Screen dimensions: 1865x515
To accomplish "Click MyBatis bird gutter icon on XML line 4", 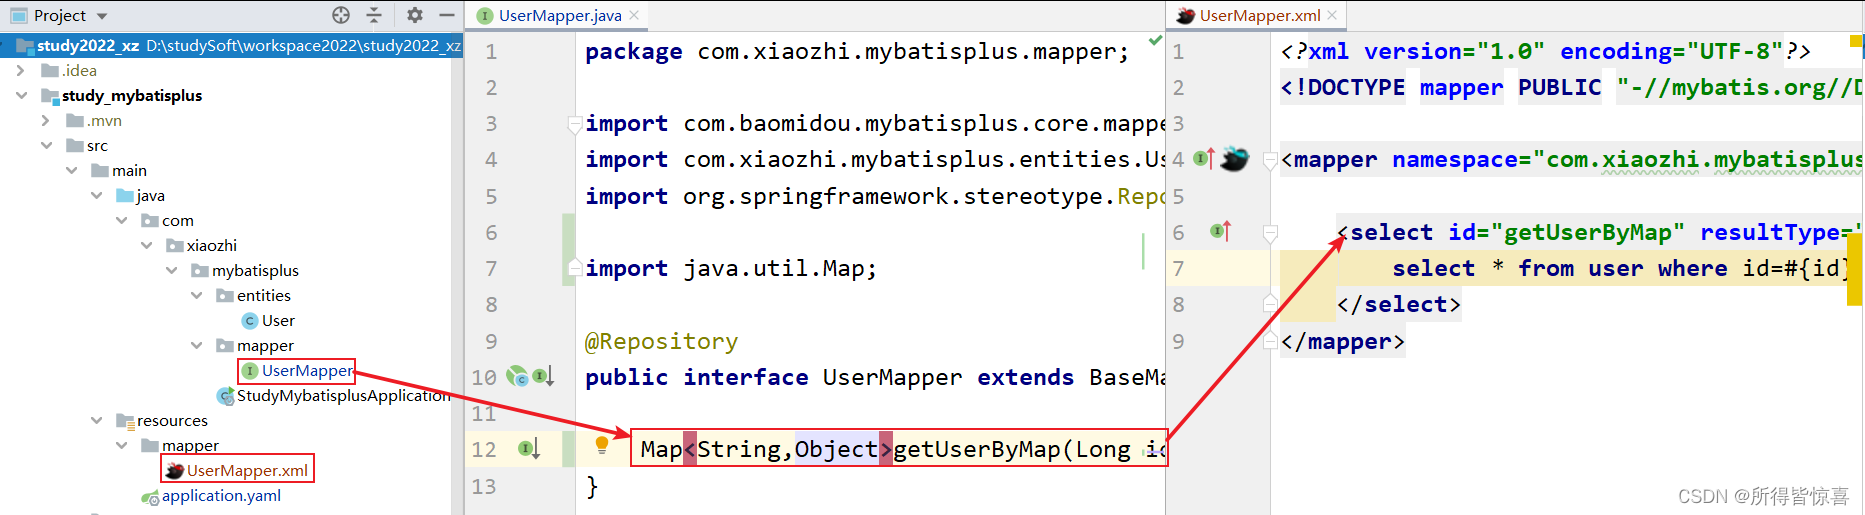I will (x=1235, y=159).
